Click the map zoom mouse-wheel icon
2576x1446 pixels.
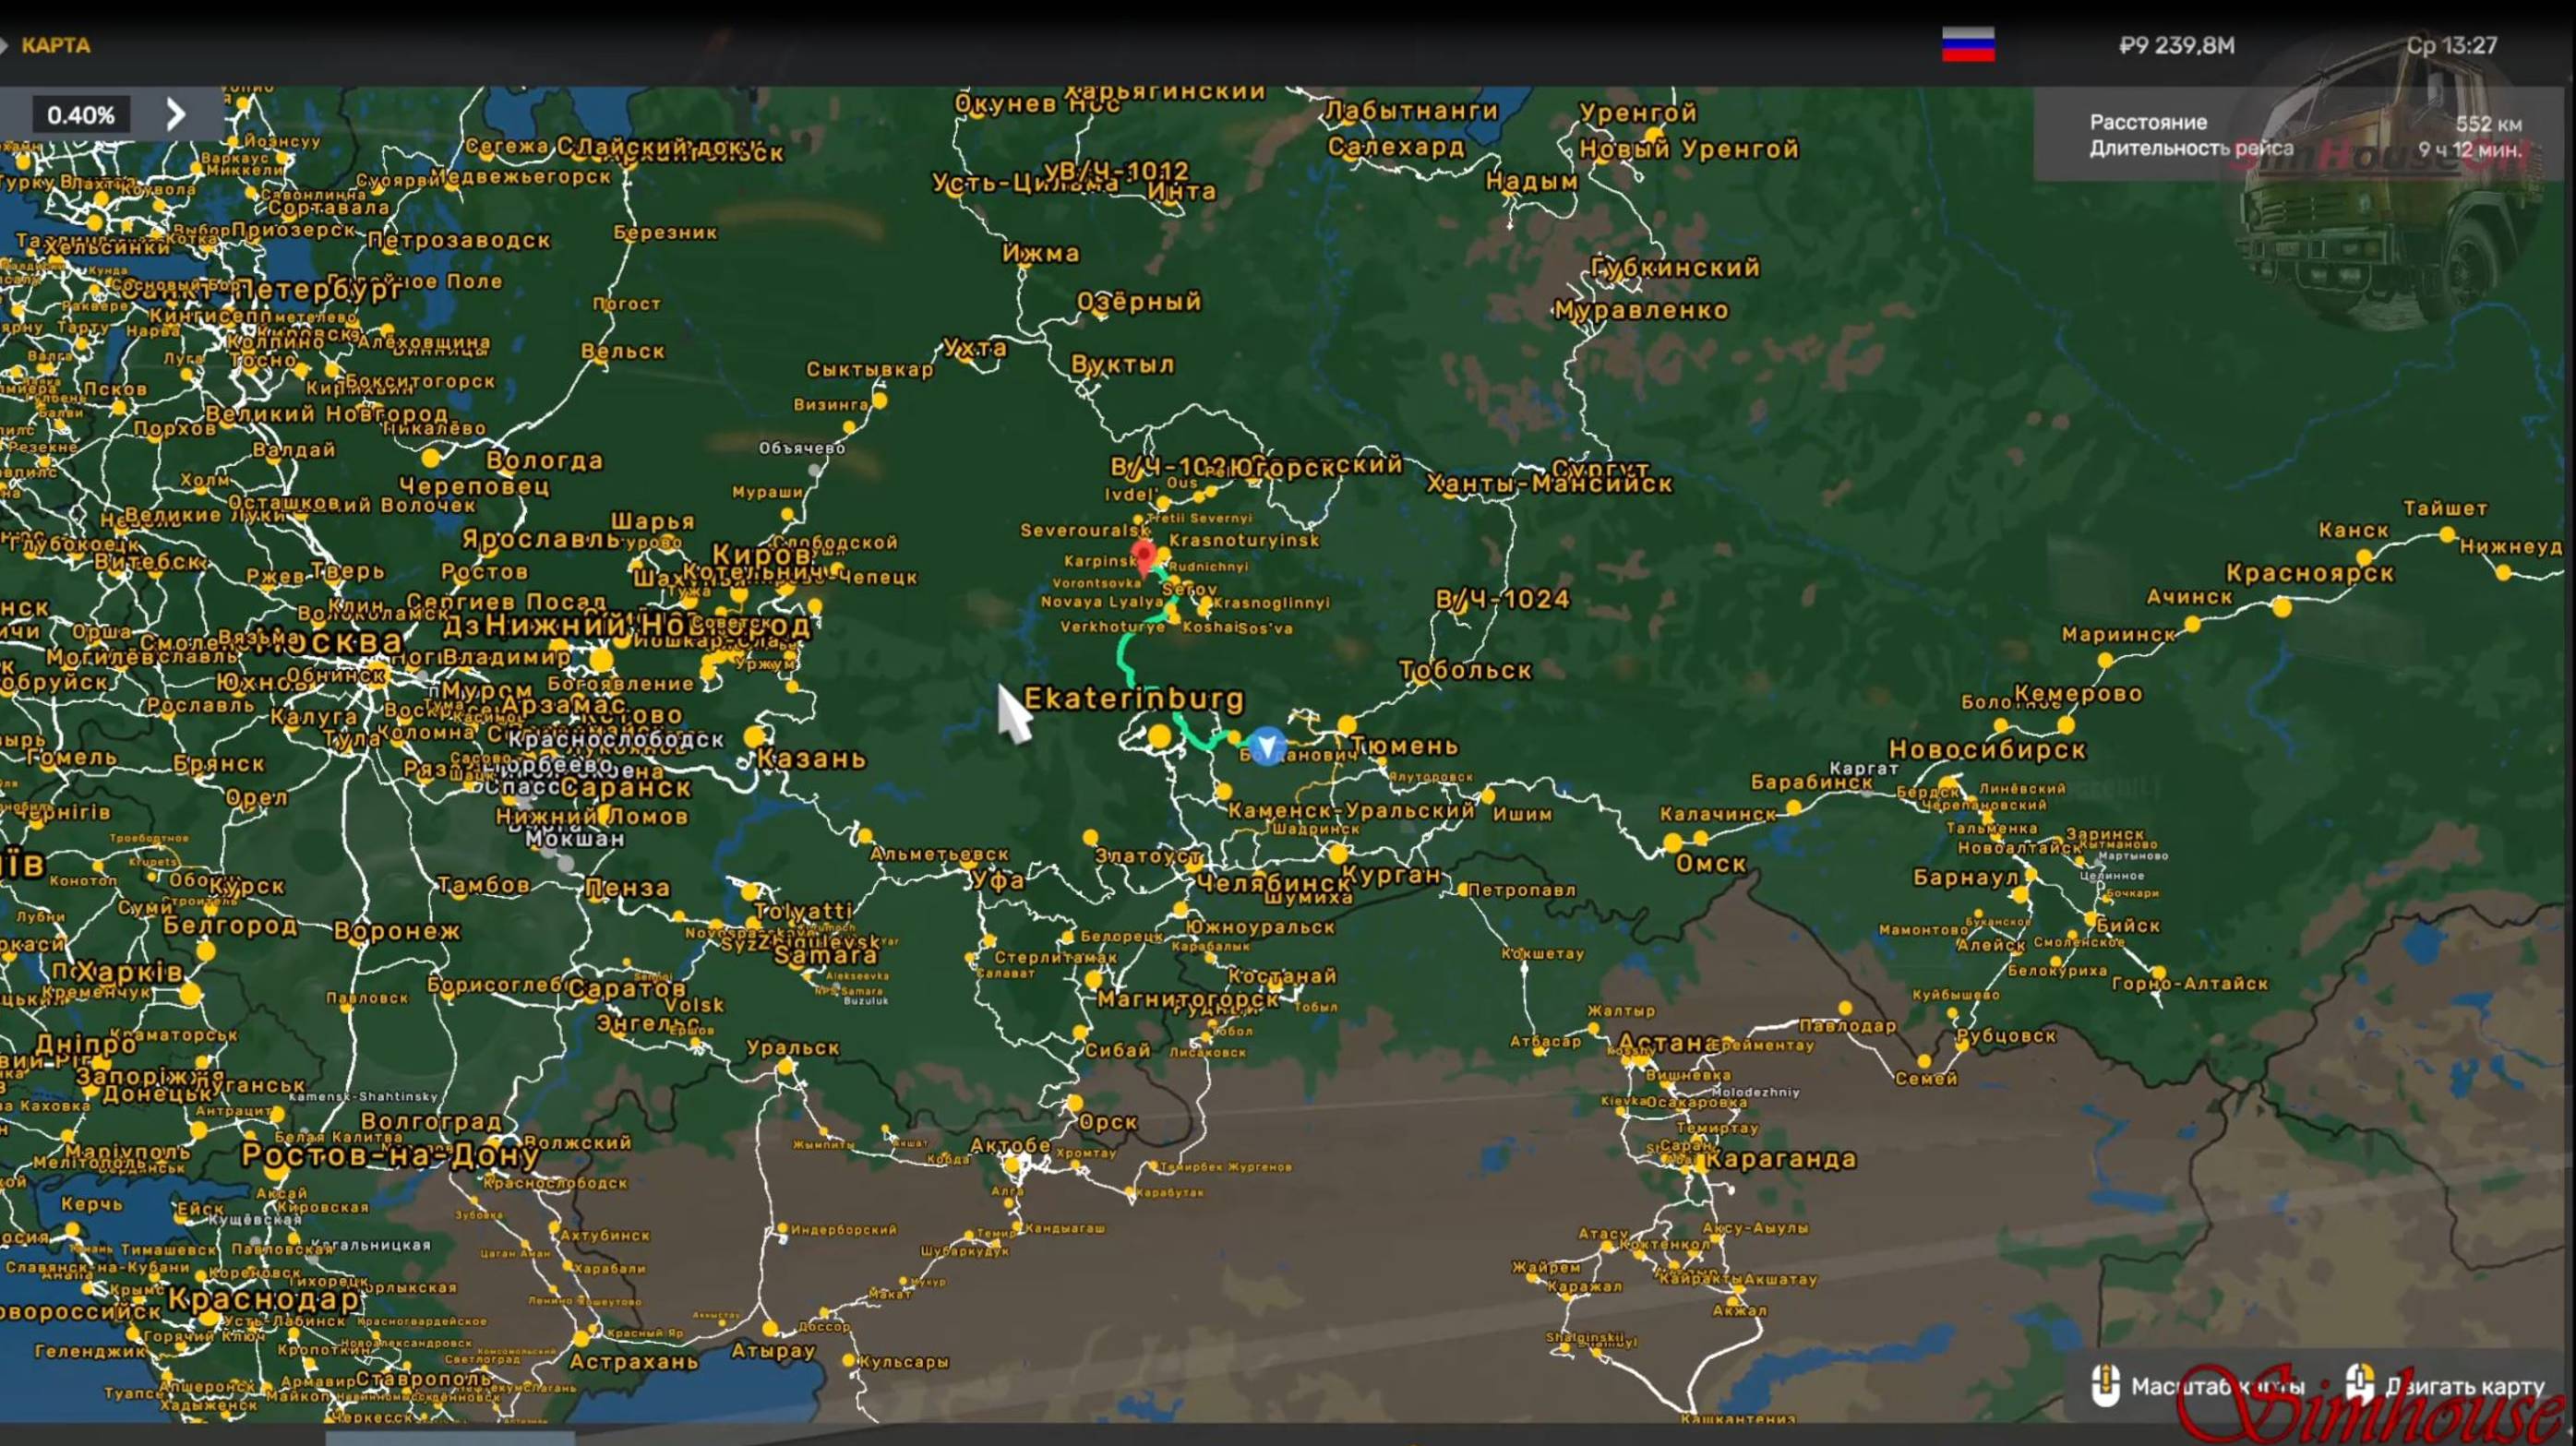2104,1386
